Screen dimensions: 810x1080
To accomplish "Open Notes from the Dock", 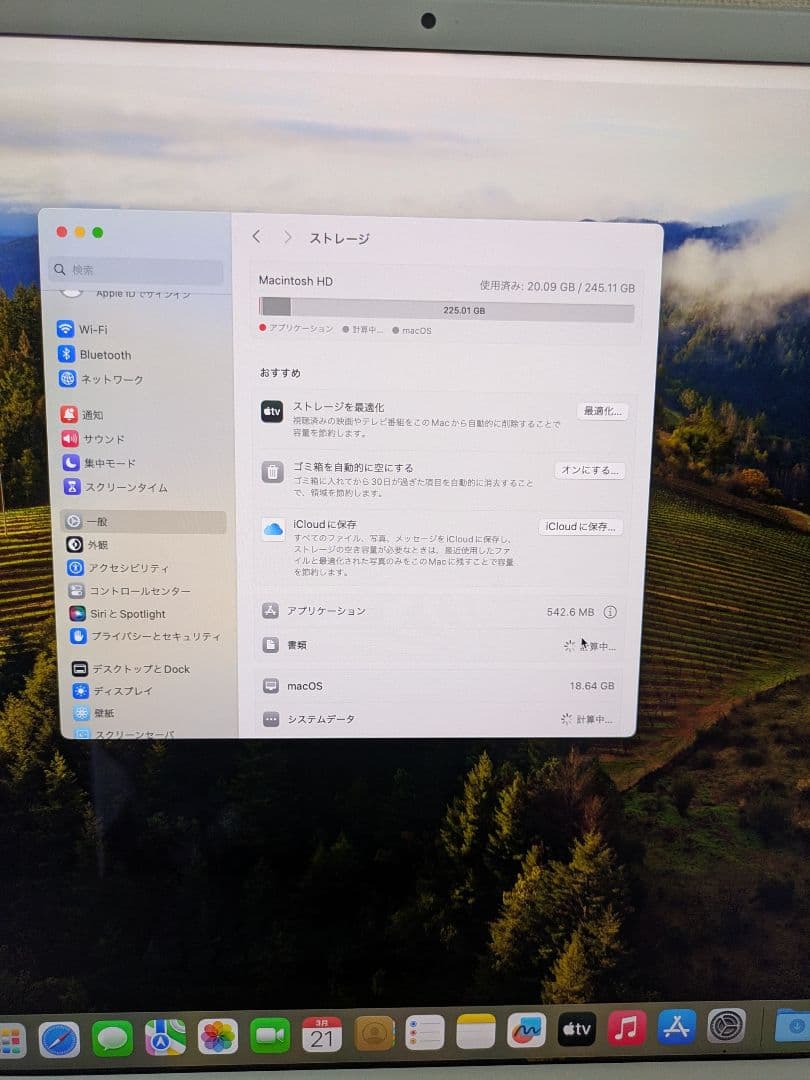I will (x=475, y=1031).
